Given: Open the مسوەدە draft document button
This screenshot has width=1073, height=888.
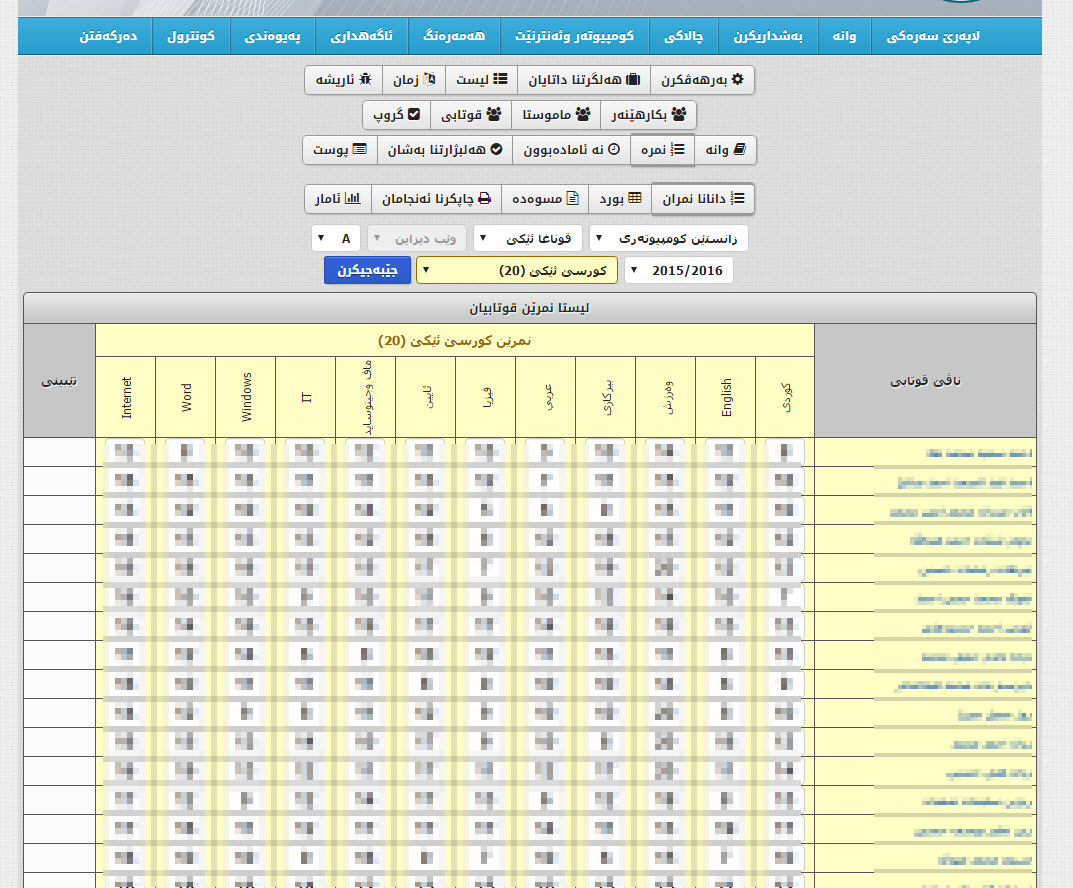Looking at the screenshot, I should [545, 199].
